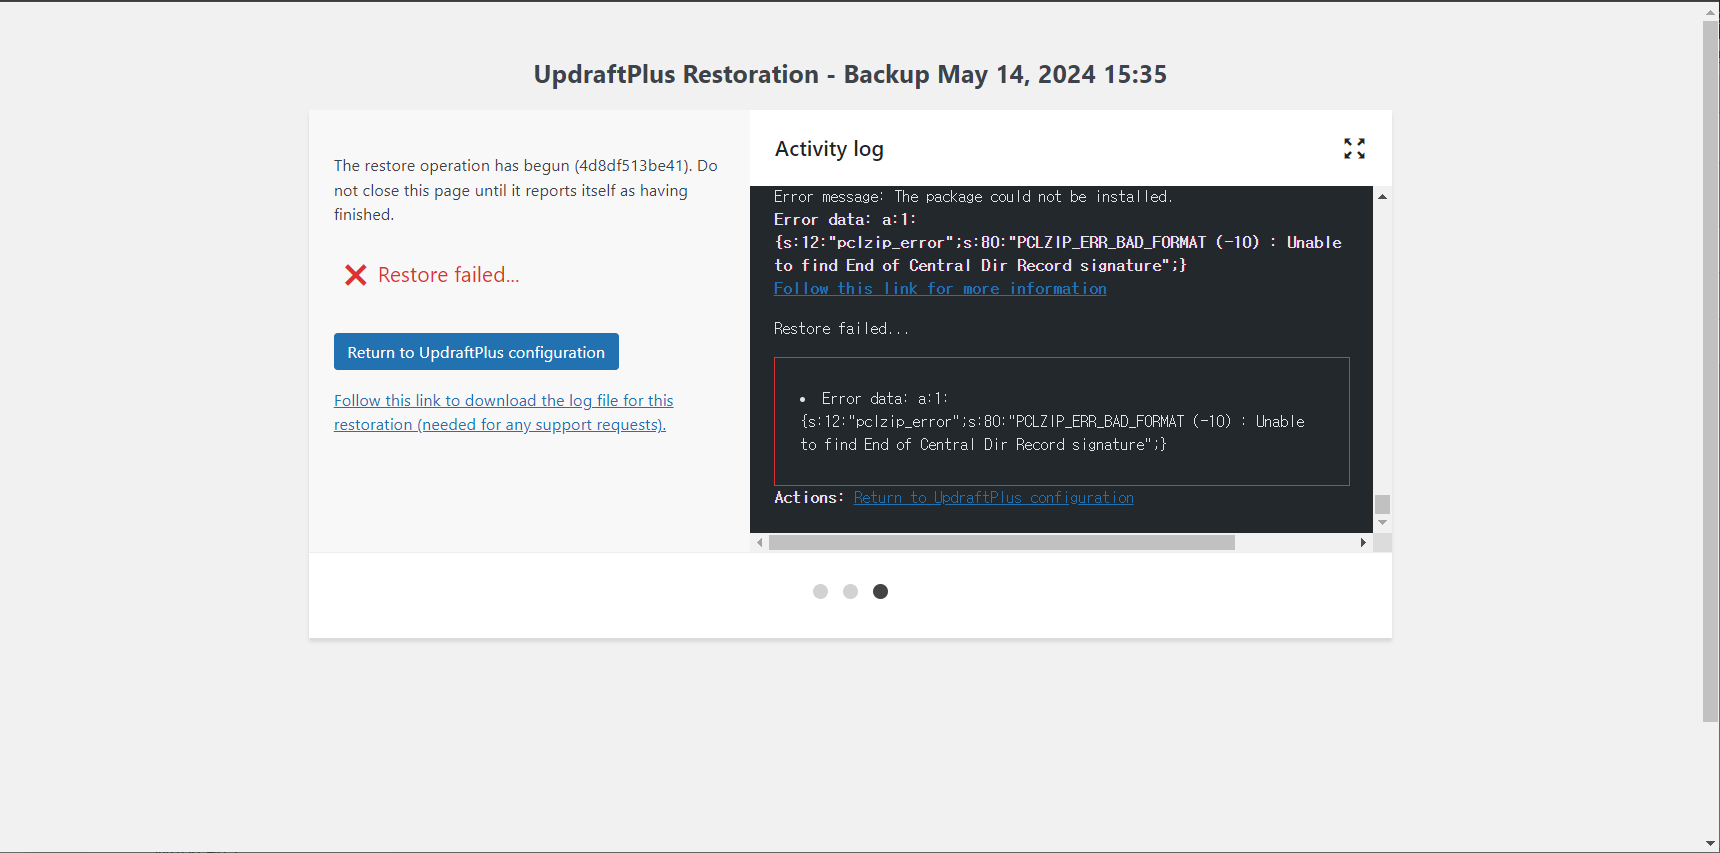Viewport: 1720px width, 853px height.
Task: Click the 'Restore failed...' line in the log
Action: pyautogui.click(x=841, y=328)
